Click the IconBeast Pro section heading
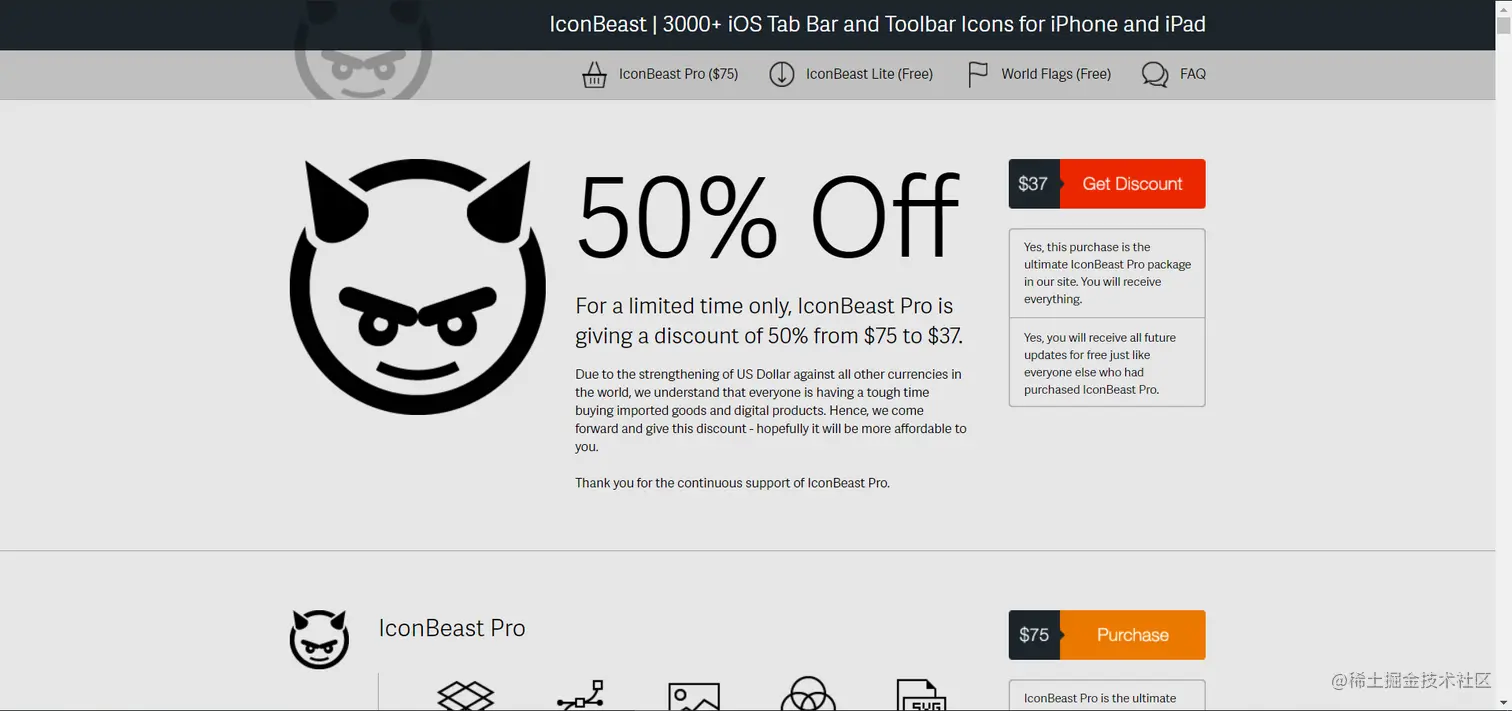Screen dimensions: 1512x711 (x=452, y=628)
